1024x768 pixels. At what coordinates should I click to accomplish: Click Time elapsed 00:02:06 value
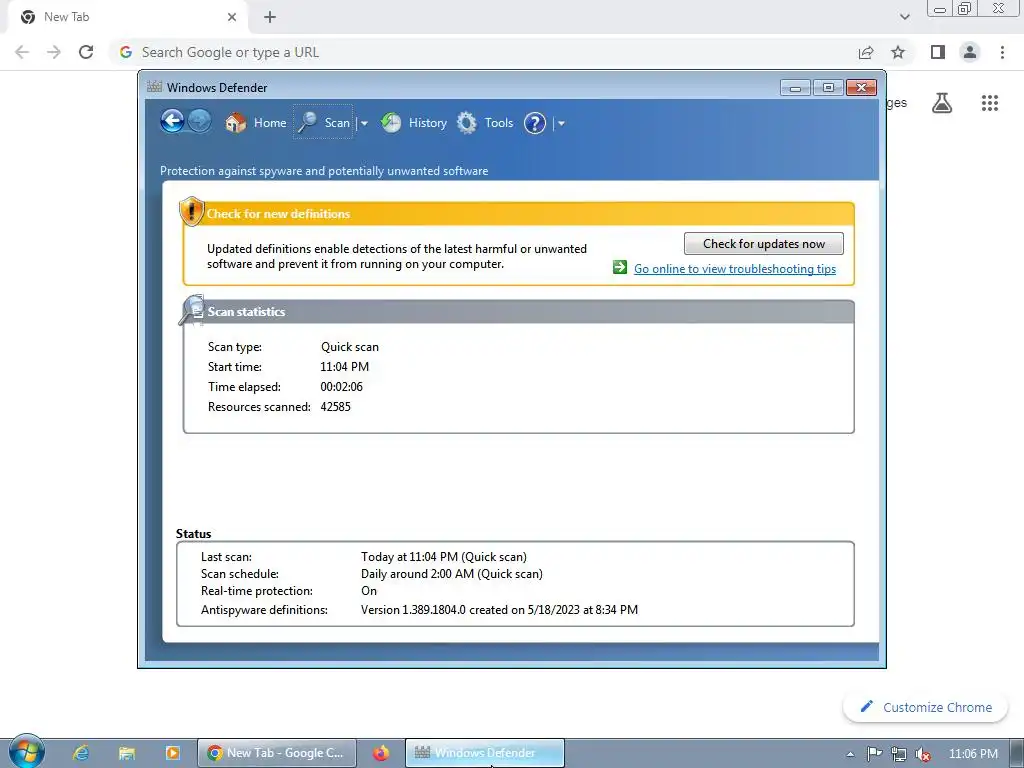click(x=341, y=387)
